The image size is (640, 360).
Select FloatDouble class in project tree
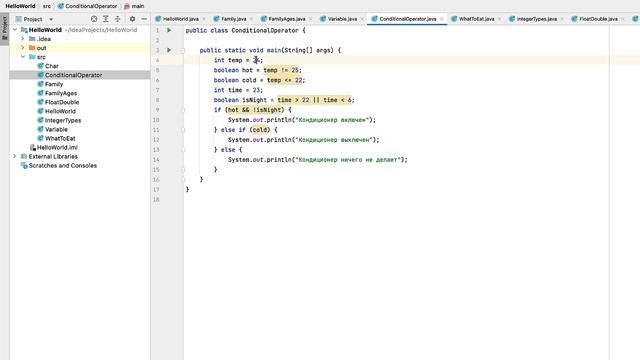[x=58, y=102]
